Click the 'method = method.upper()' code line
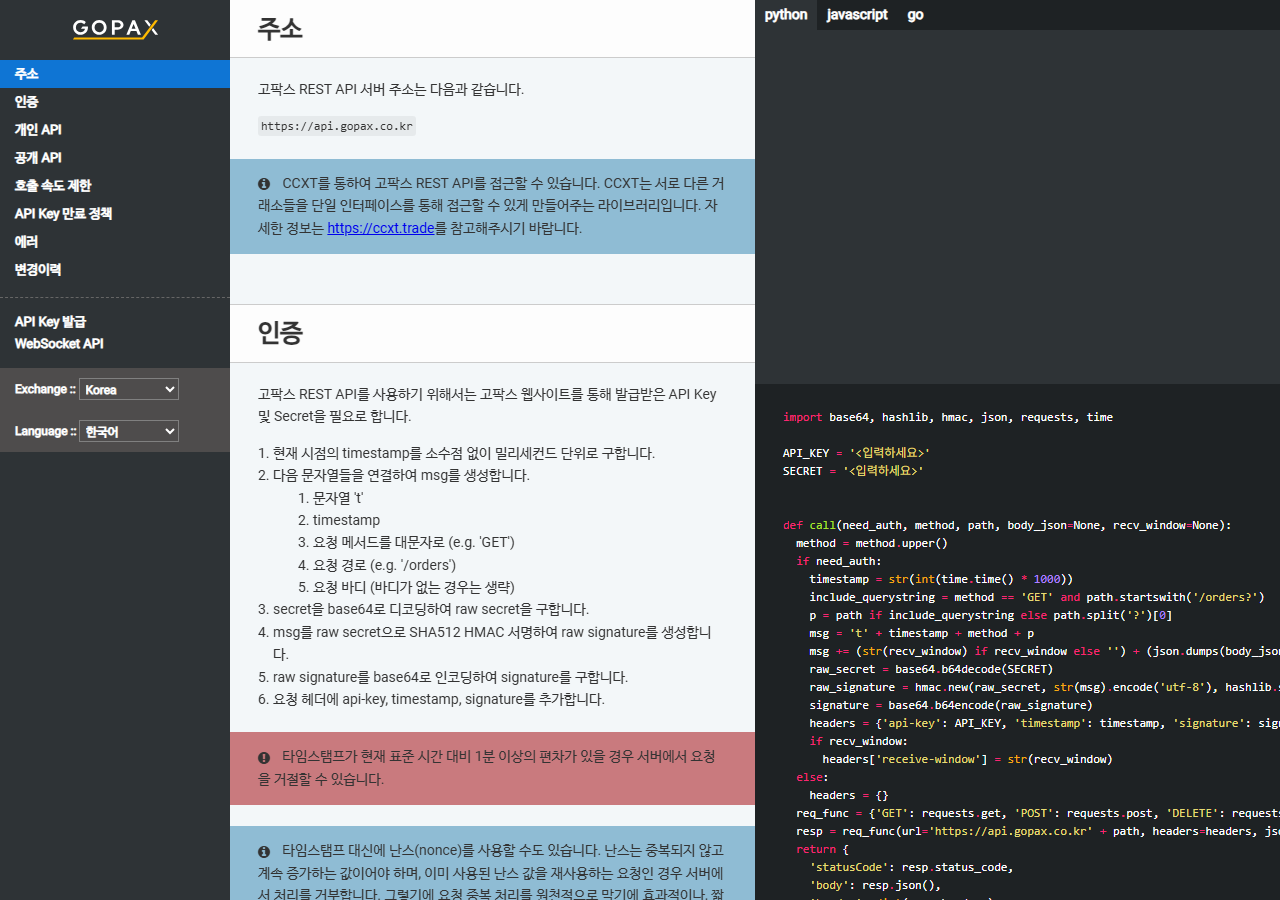 tap(872, 543)
